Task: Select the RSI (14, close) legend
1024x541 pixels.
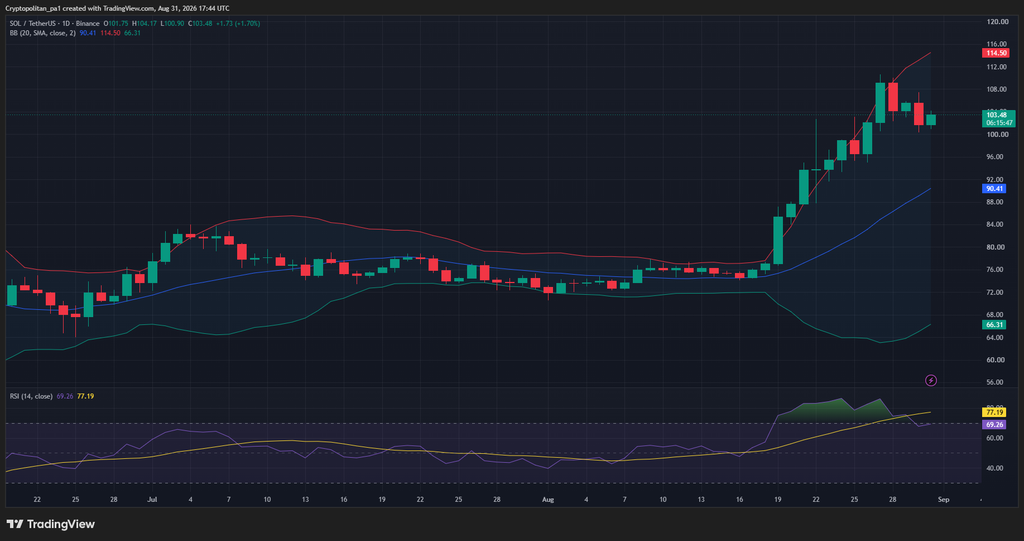Action: [31, 396]
